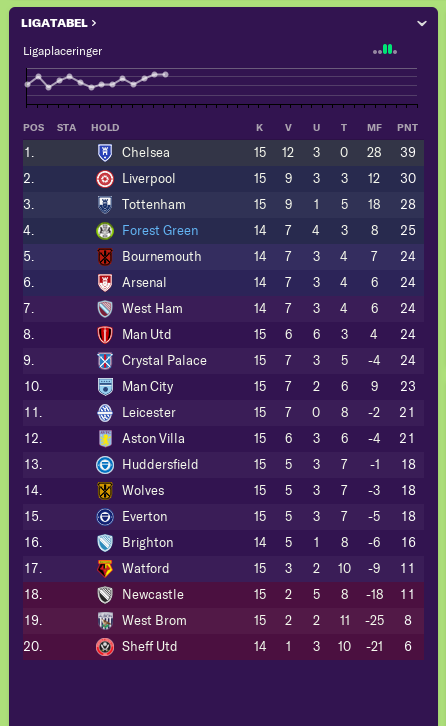Click the Sheff Utd club badge icon
This screenshot has width=446, height=726.
(x=105, y=646)
